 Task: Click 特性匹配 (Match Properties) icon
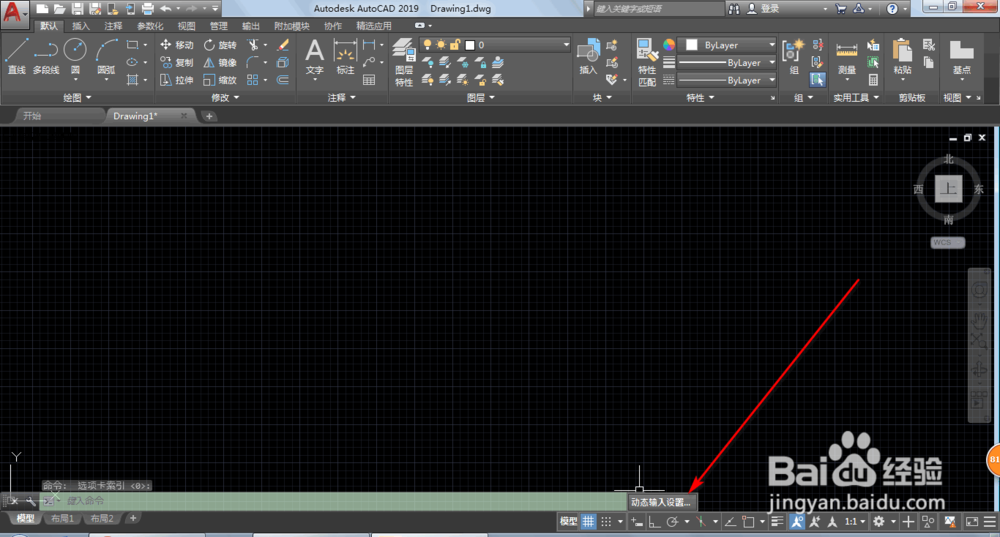point(647,62)
